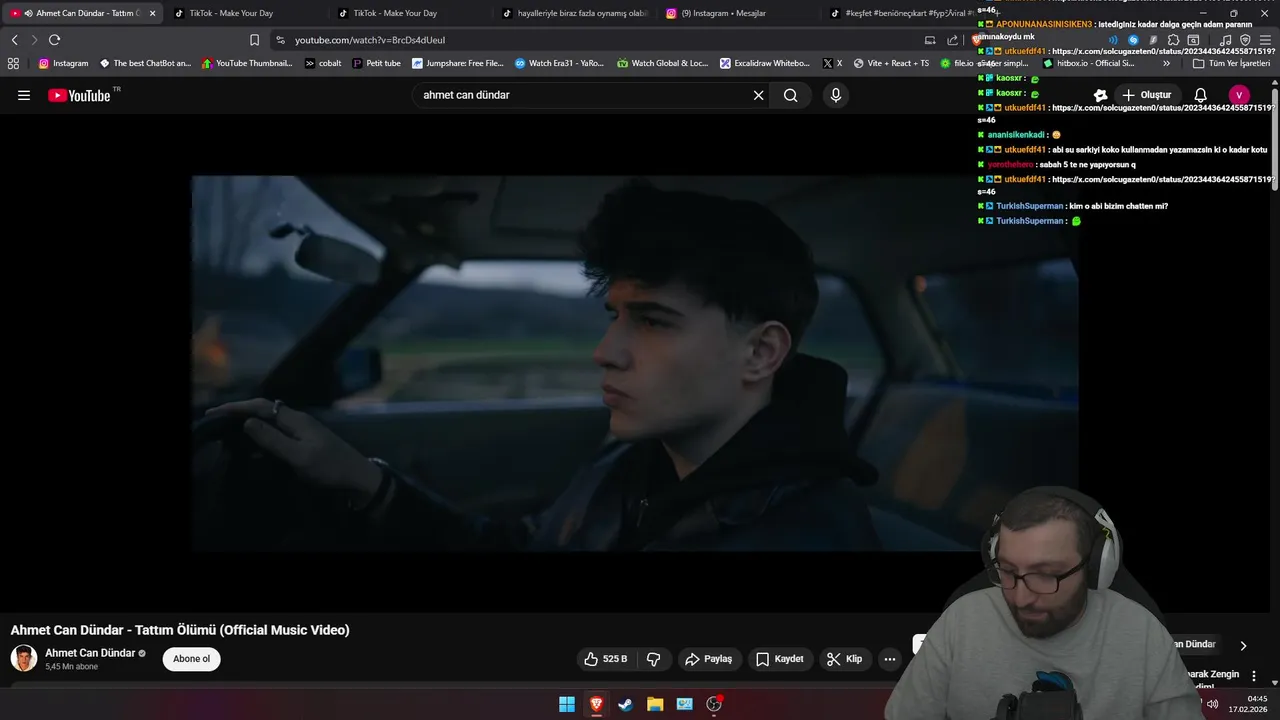The image size is (1280, 720).
Task: Open Brave browser from the taskbar
Action: point(596,704)
